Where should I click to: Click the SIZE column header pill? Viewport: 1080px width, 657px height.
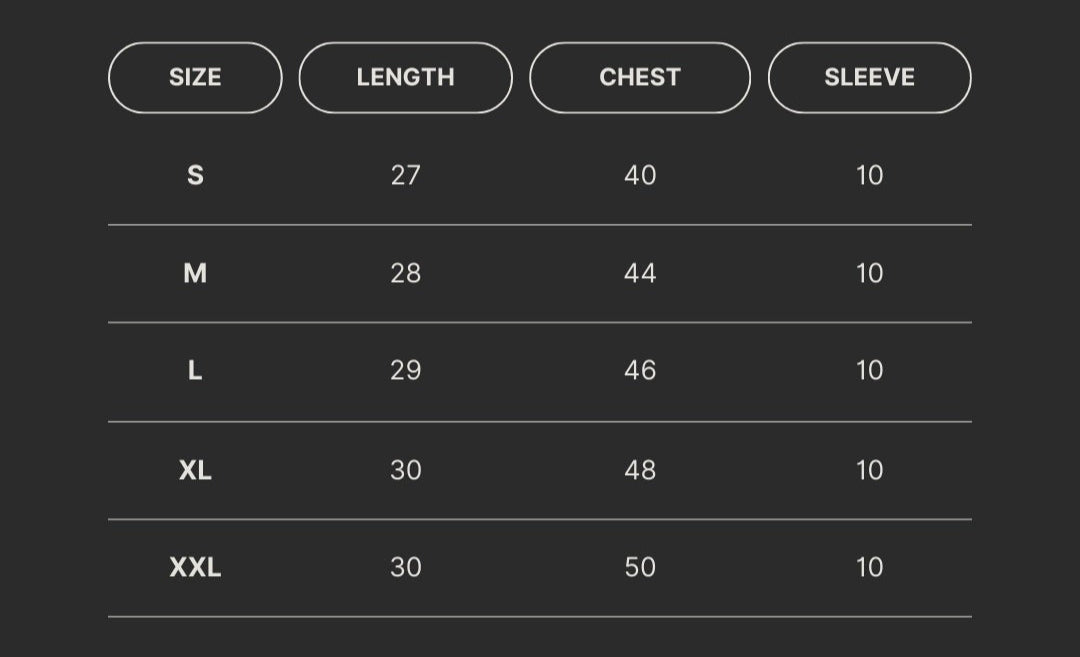tap(195, 78)
